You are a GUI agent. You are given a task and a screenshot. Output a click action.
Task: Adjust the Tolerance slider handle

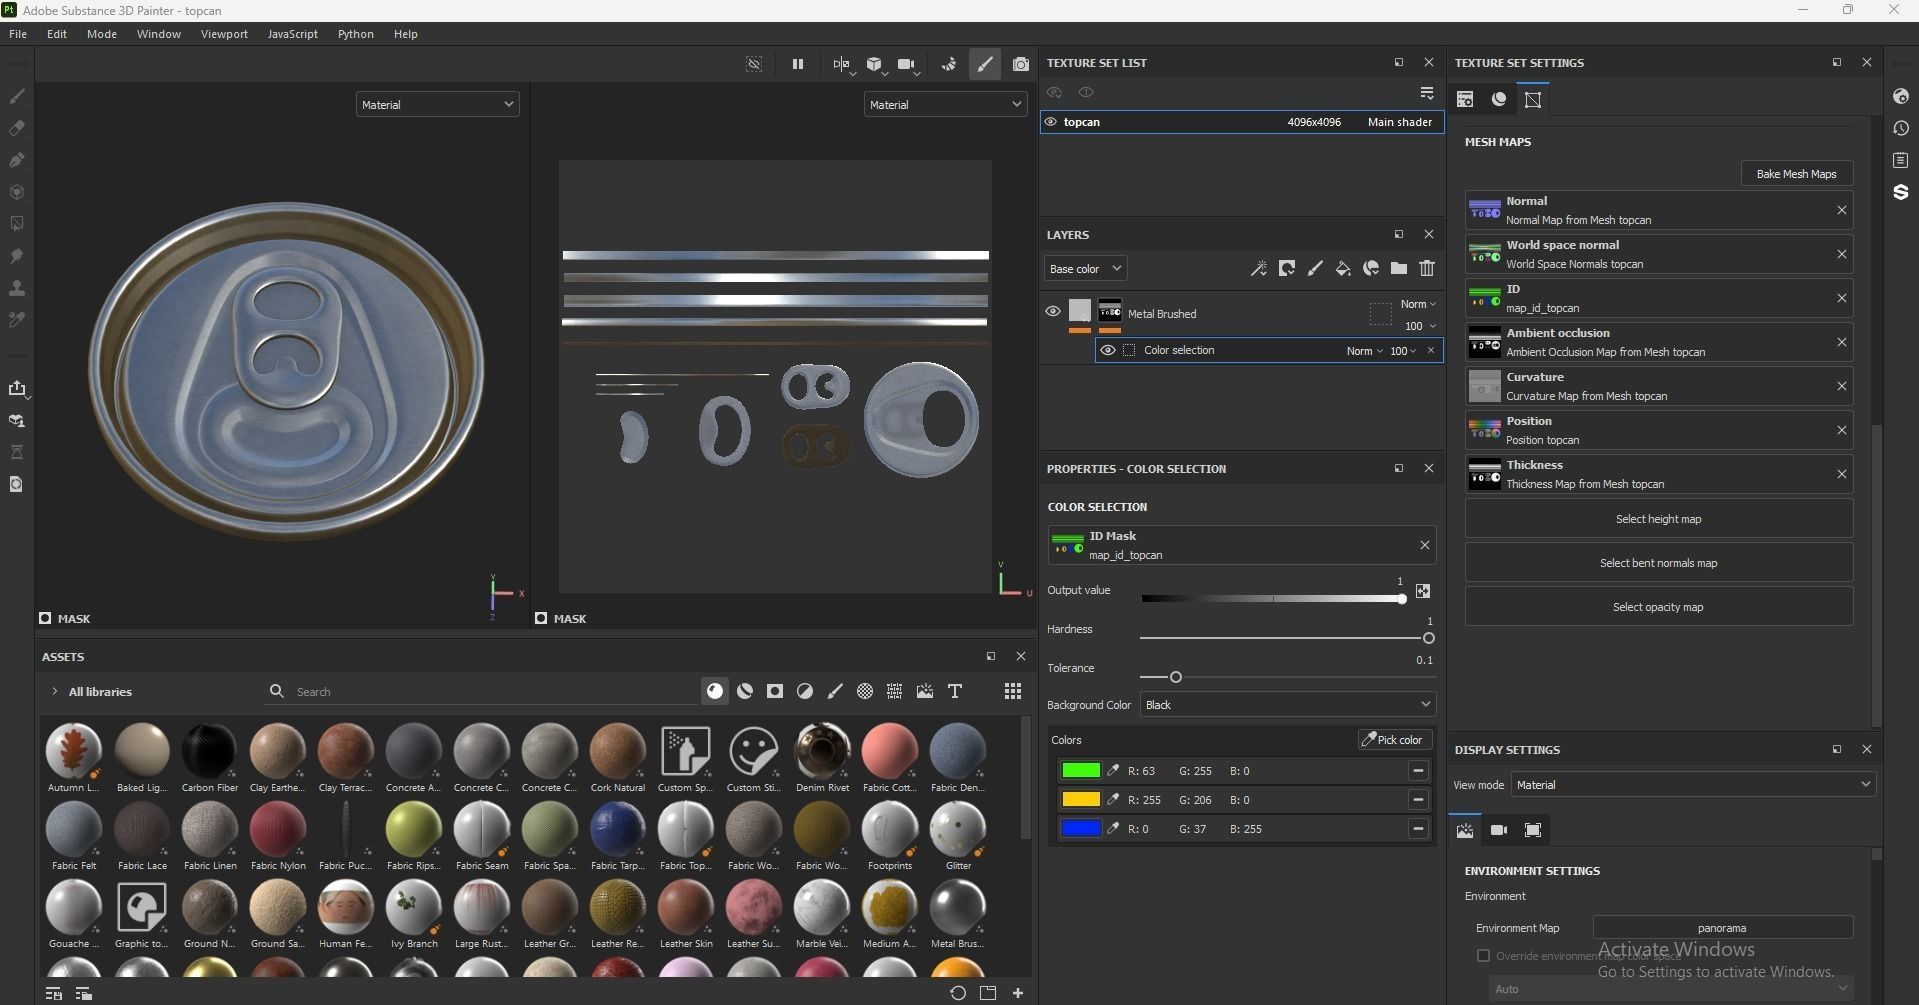coord(1176,677)
